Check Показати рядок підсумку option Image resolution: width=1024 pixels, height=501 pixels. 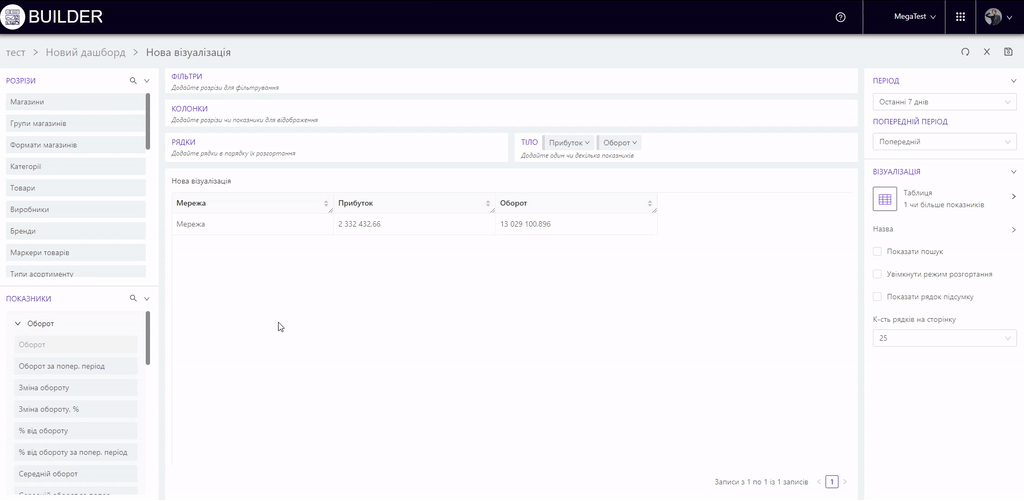(x=877, y=296)
